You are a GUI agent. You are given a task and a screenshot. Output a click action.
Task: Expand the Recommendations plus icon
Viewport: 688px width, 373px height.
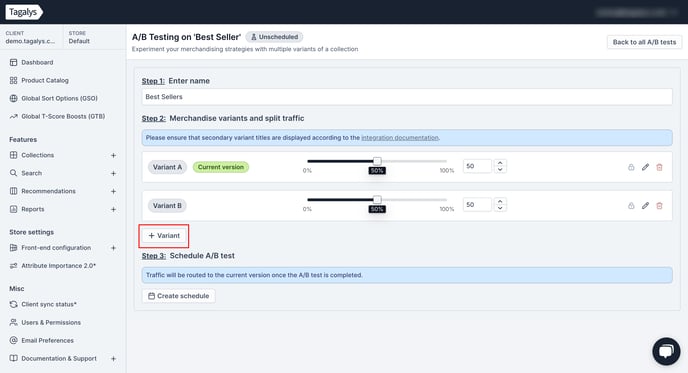pos(113,191)
